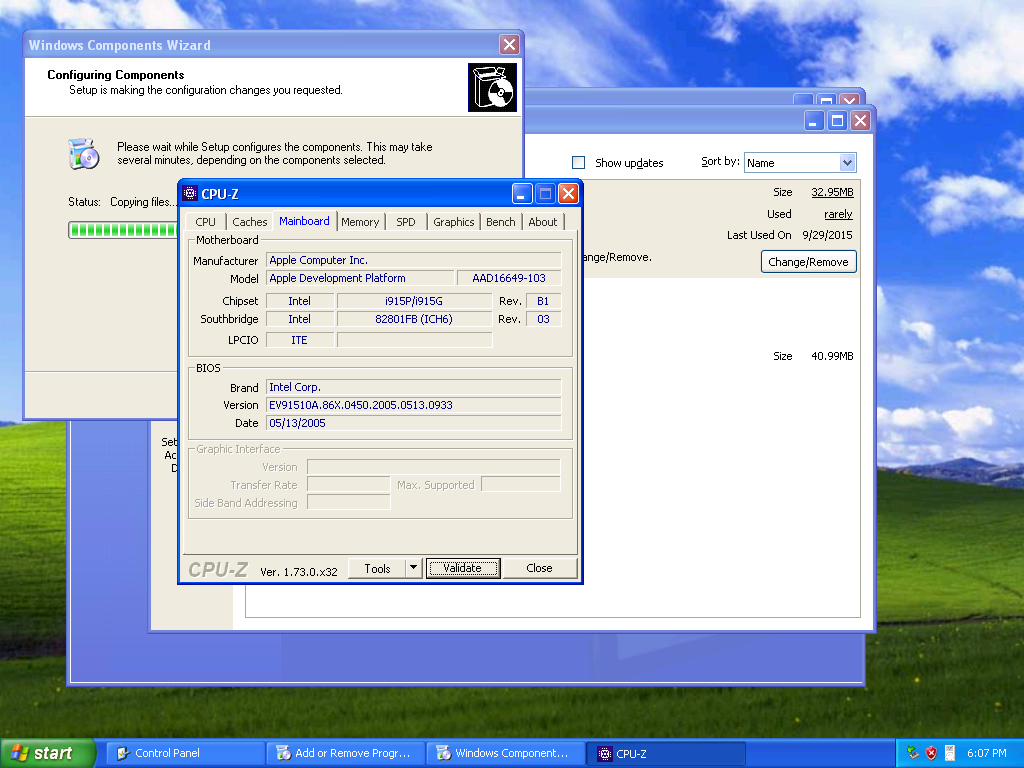1024x768 pixels.
Task: Maximize the Add or Remove Programs window
Action: 837,121
